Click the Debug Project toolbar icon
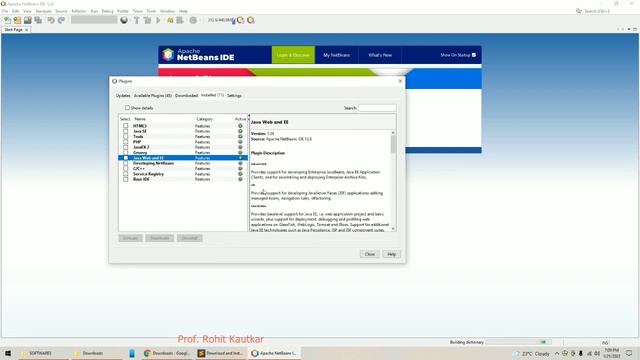This screenshot has height=360, width=640. coord(170,20)
